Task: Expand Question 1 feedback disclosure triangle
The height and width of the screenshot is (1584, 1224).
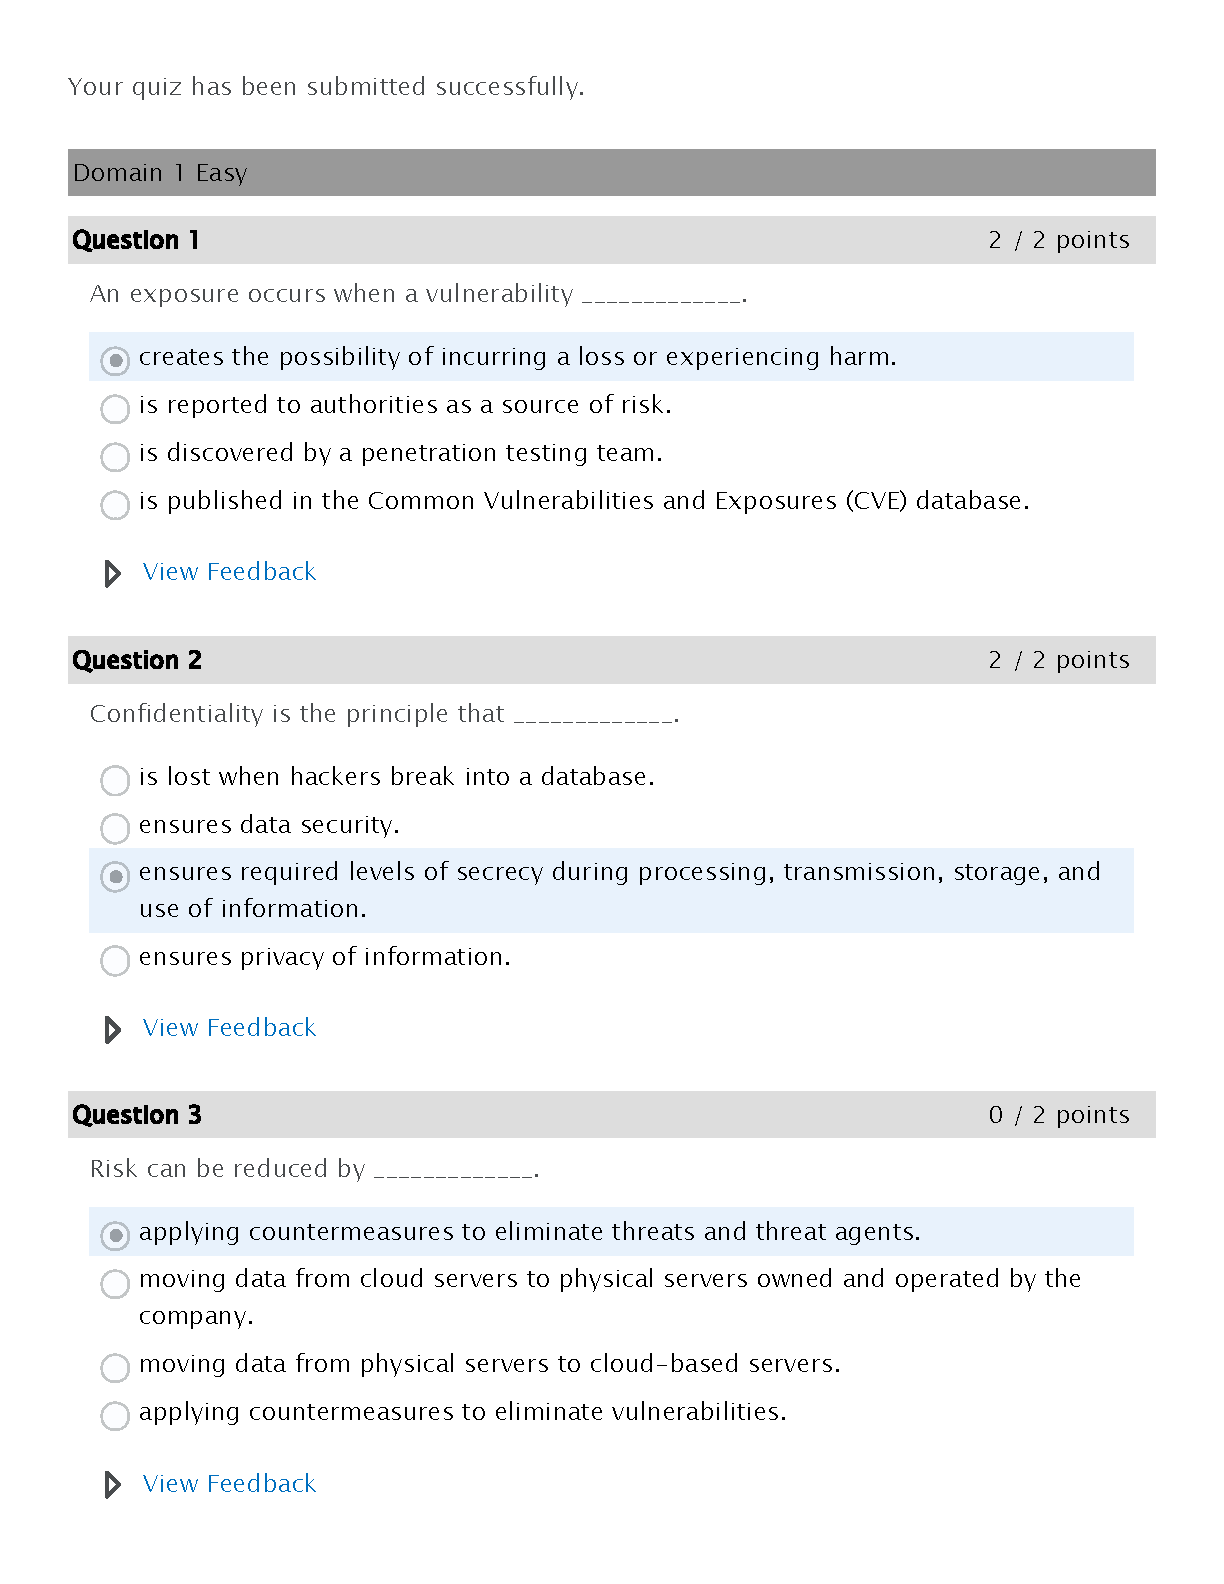Action: click(x=113, y=573)
